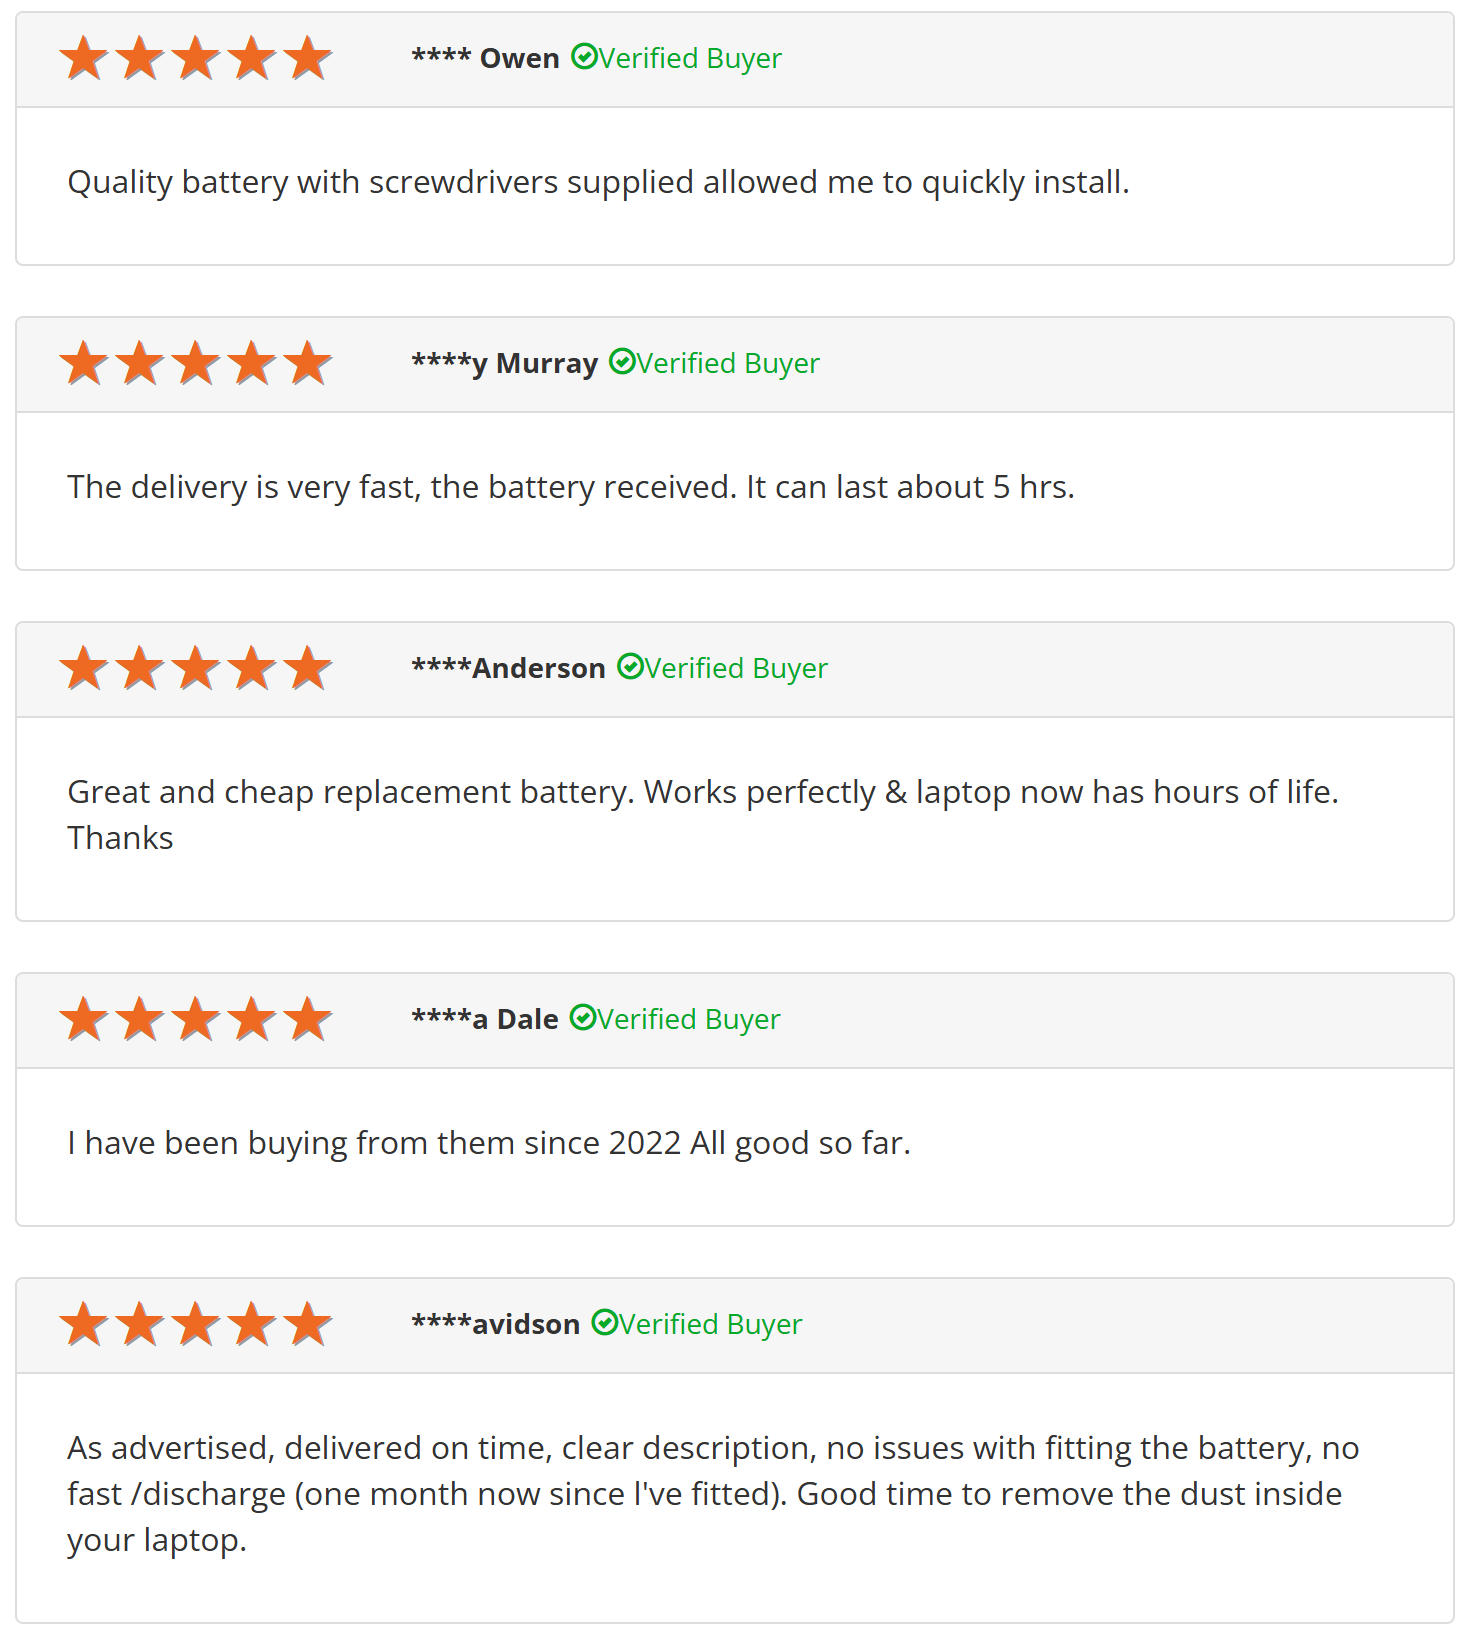Click the star rating on avidson's review
Viewport: 1470px width, 1640px height.
click(x=195, y=1324)
